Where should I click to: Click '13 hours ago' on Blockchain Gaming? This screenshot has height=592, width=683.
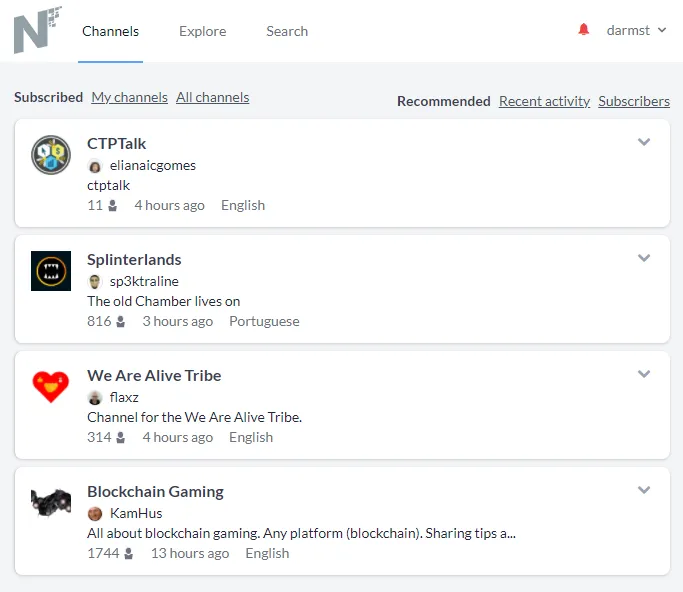[x=190, y=553]
